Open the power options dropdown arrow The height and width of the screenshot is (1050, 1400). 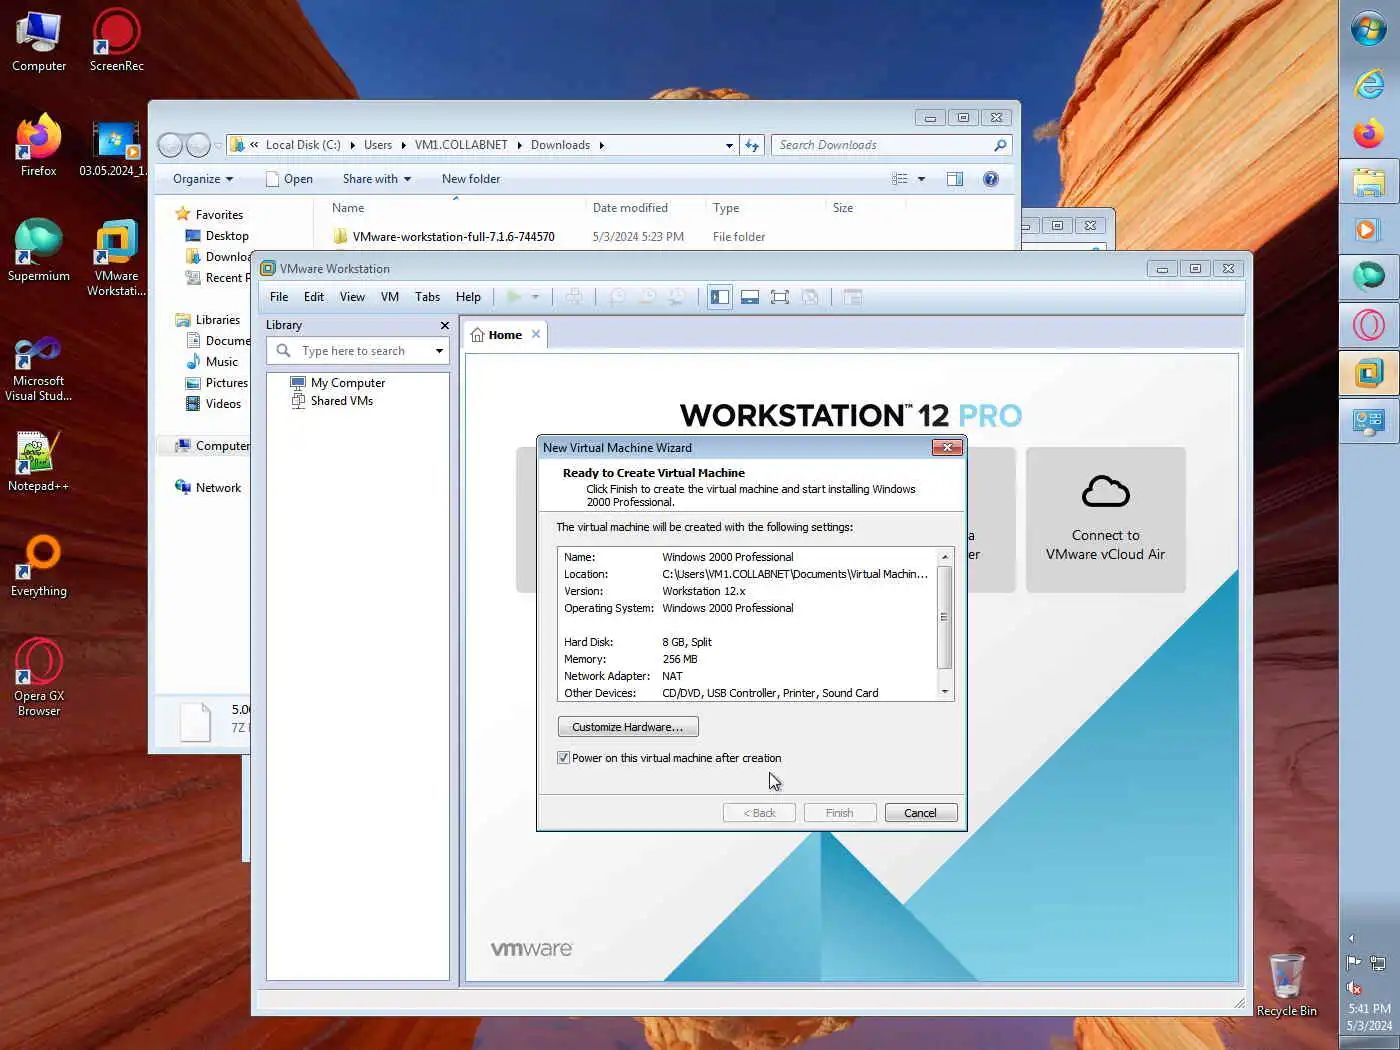(535, 297)
